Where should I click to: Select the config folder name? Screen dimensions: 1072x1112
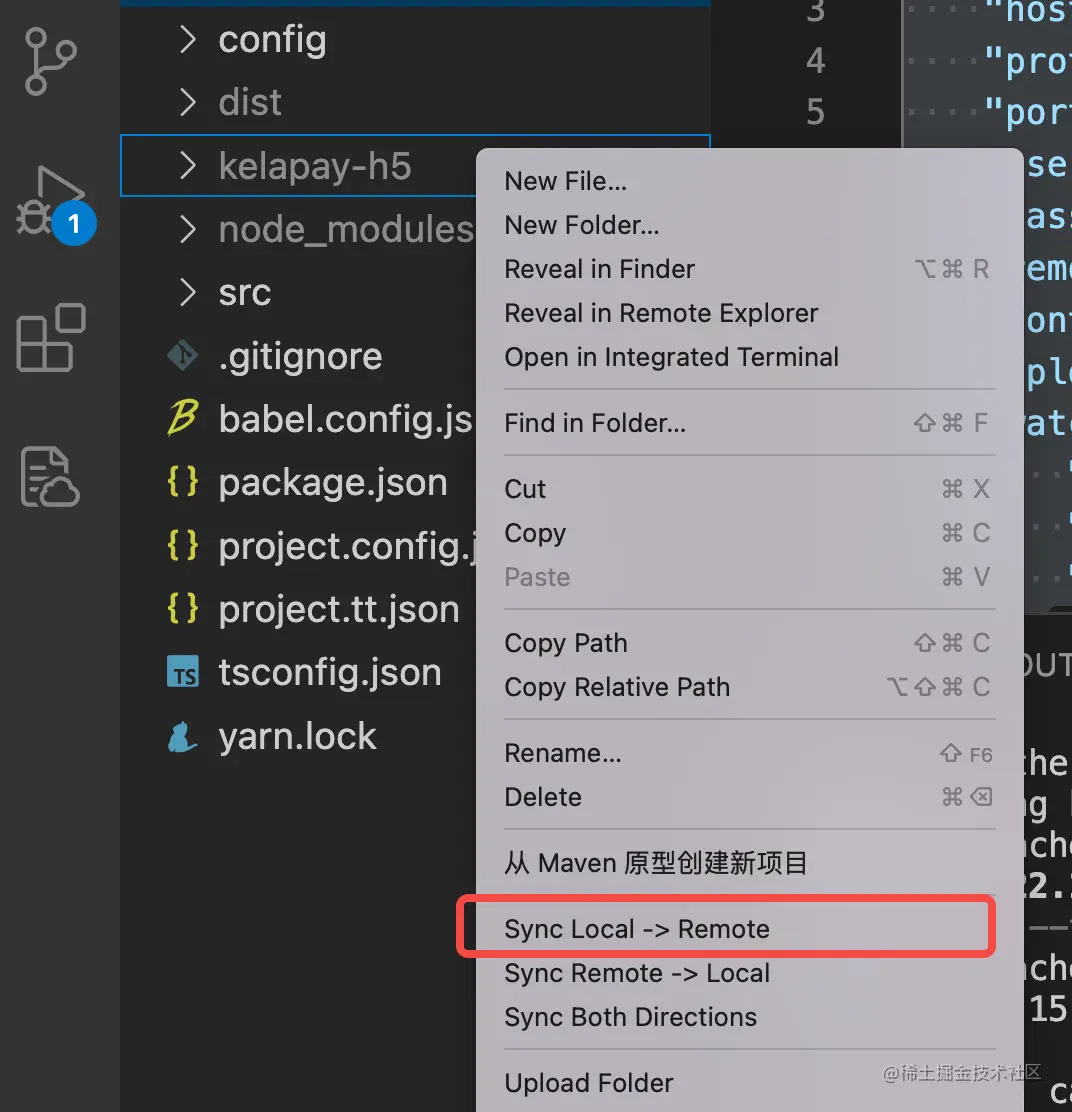[x=272, y=40]
